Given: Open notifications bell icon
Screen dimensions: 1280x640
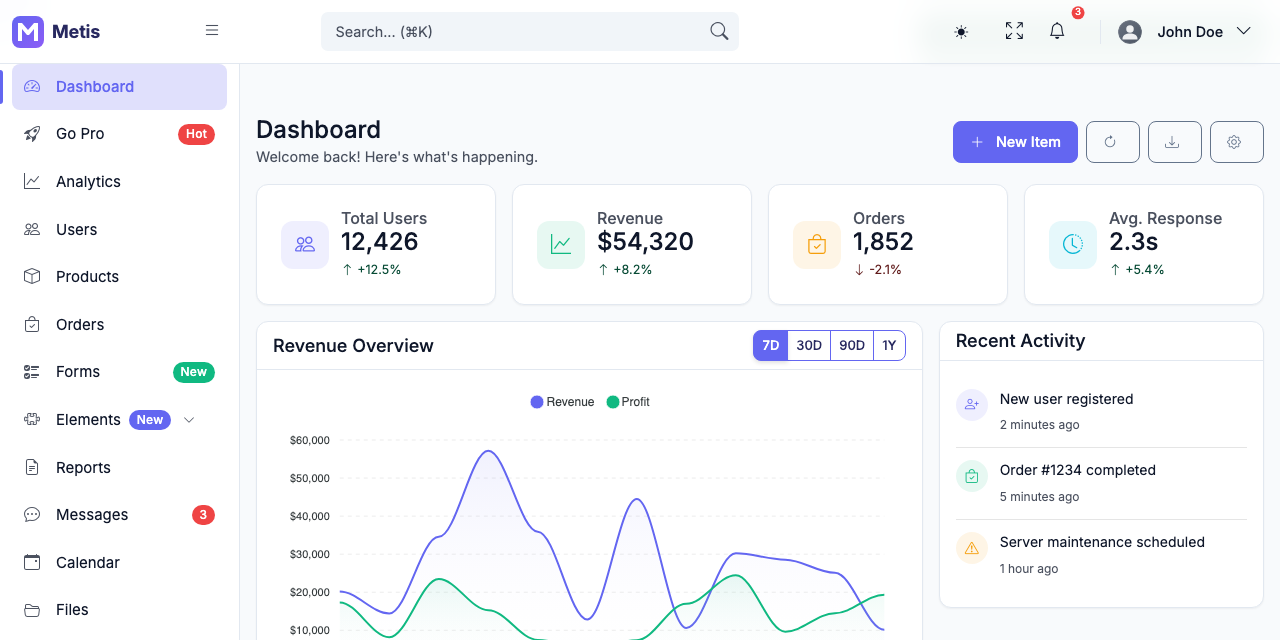Looking at the screenshot, I should (x=1057, y=31).
